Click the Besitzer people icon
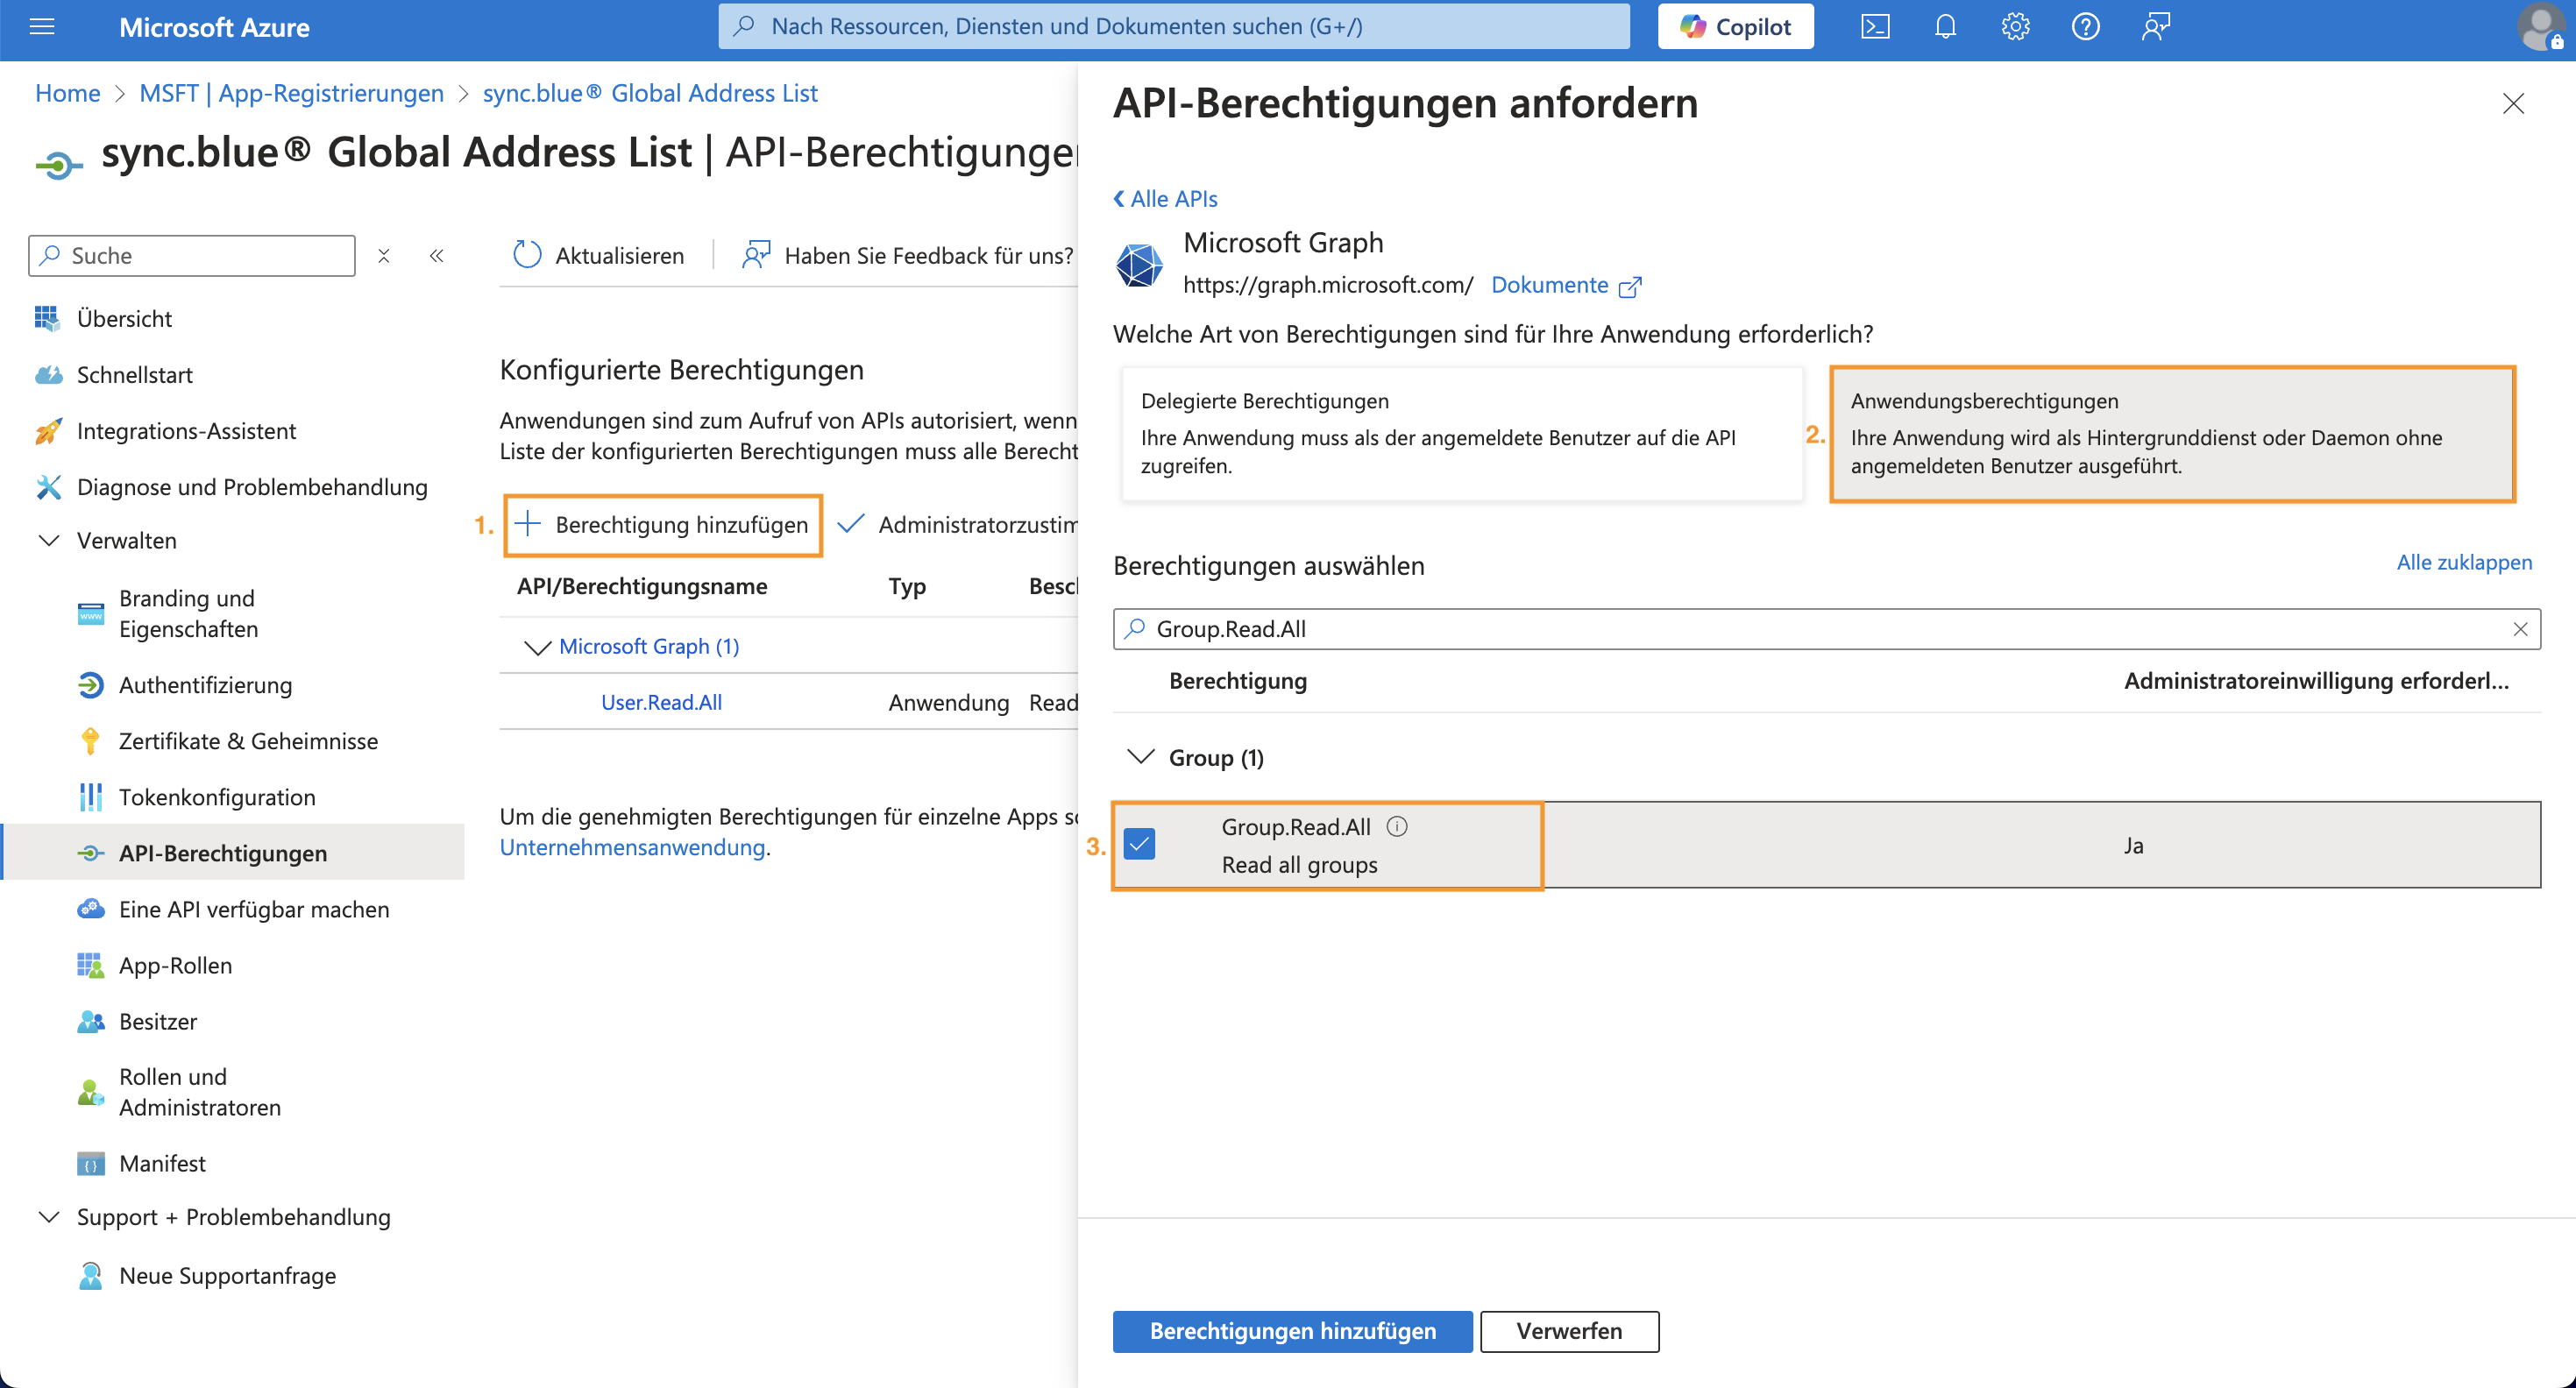Image resolution: width=2576 pixels, height=1388 pixels. tap(90, 1021)
